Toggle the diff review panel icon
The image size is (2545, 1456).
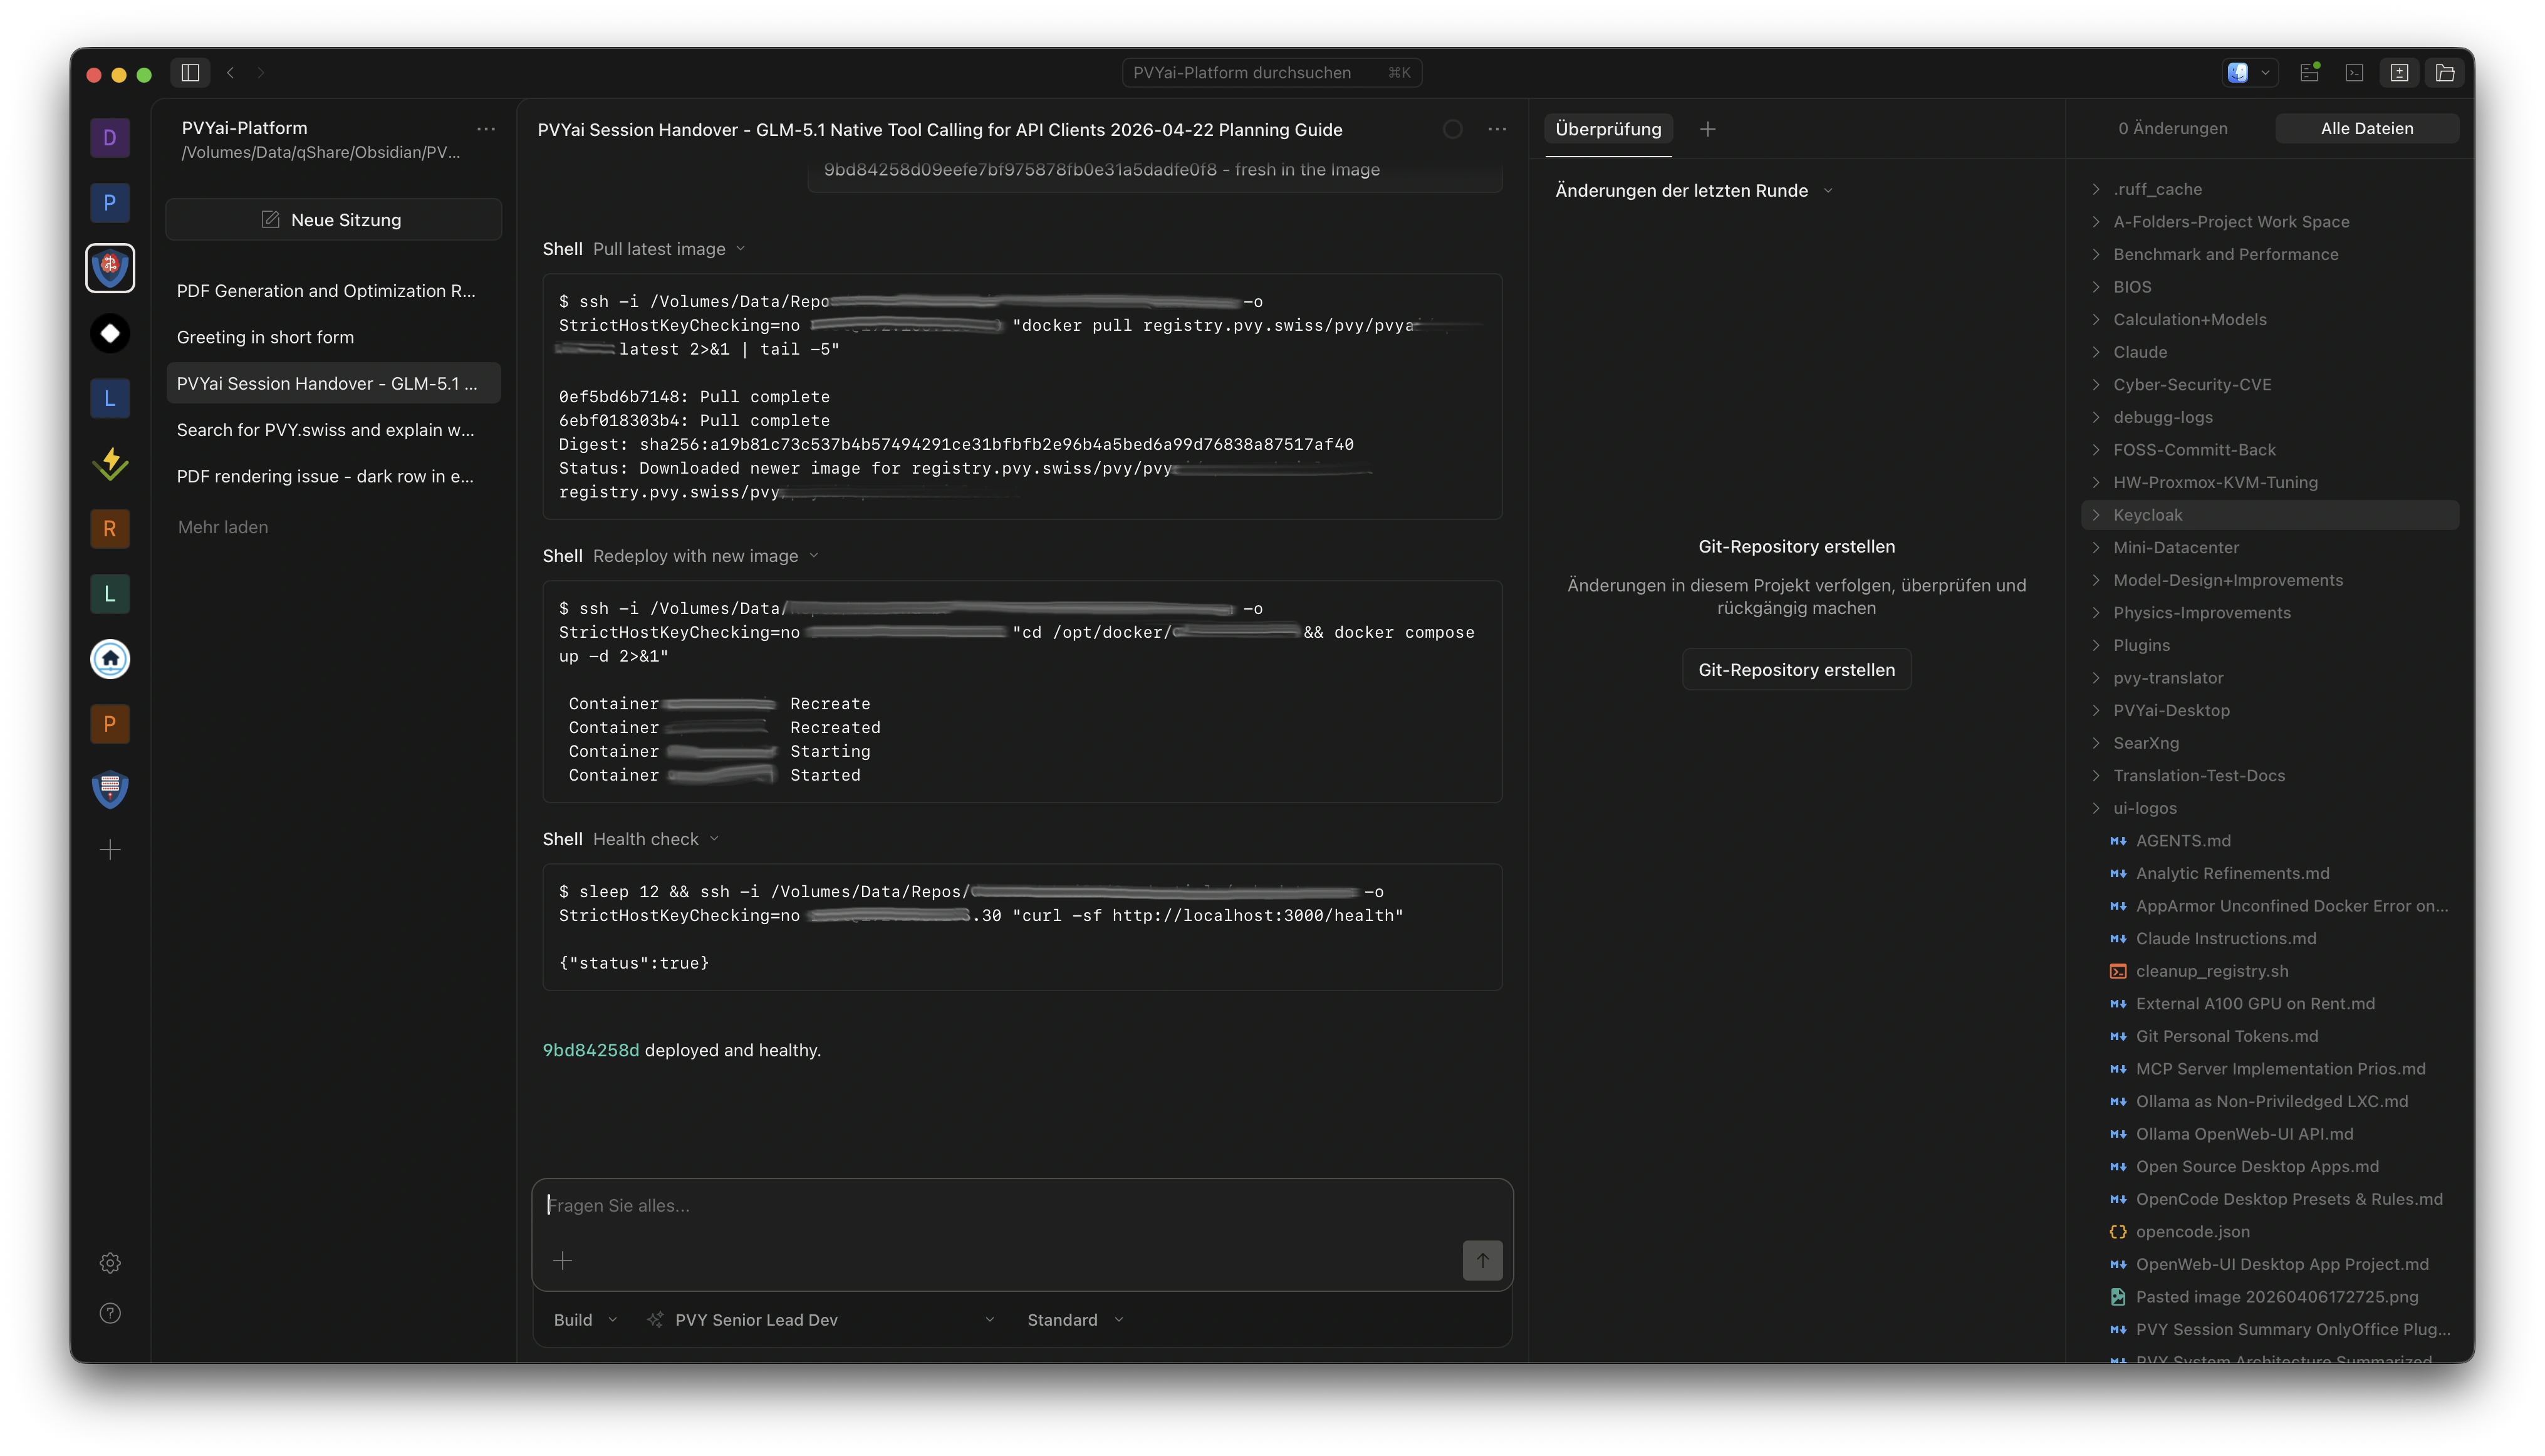(x=2399, y=72)
